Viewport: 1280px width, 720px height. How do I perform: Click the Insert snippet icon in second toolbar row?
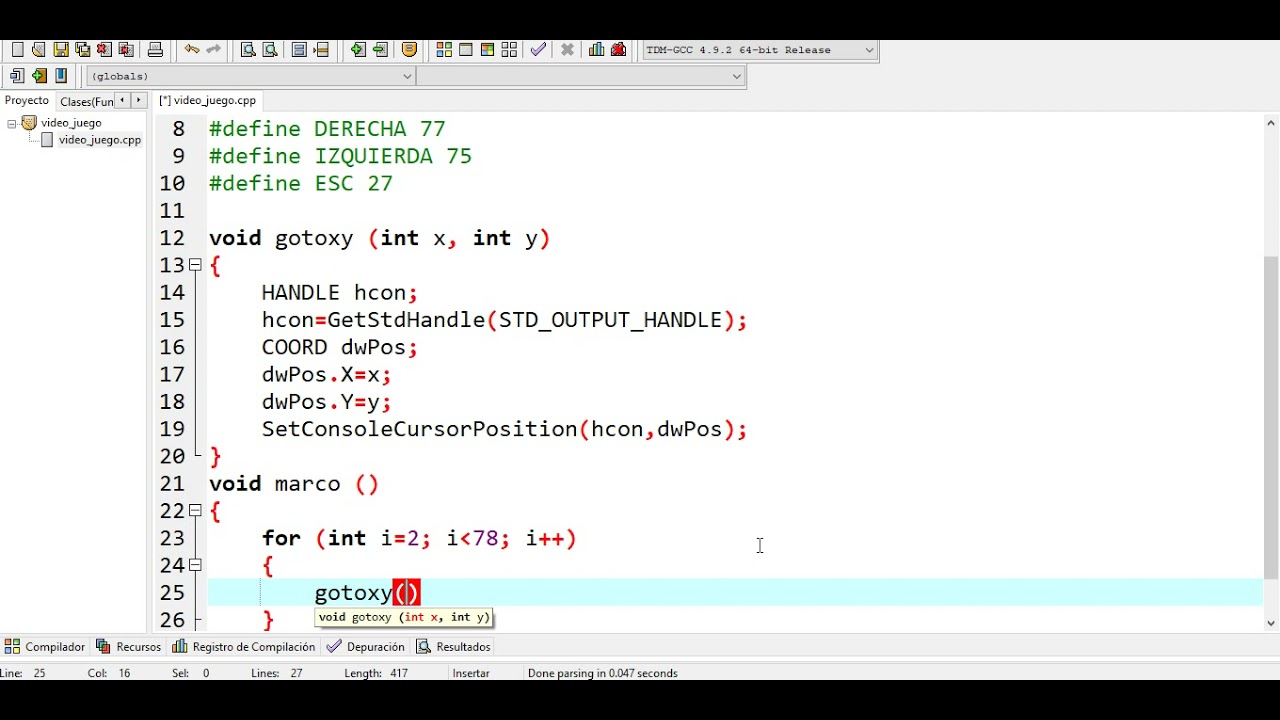[17, 76]
